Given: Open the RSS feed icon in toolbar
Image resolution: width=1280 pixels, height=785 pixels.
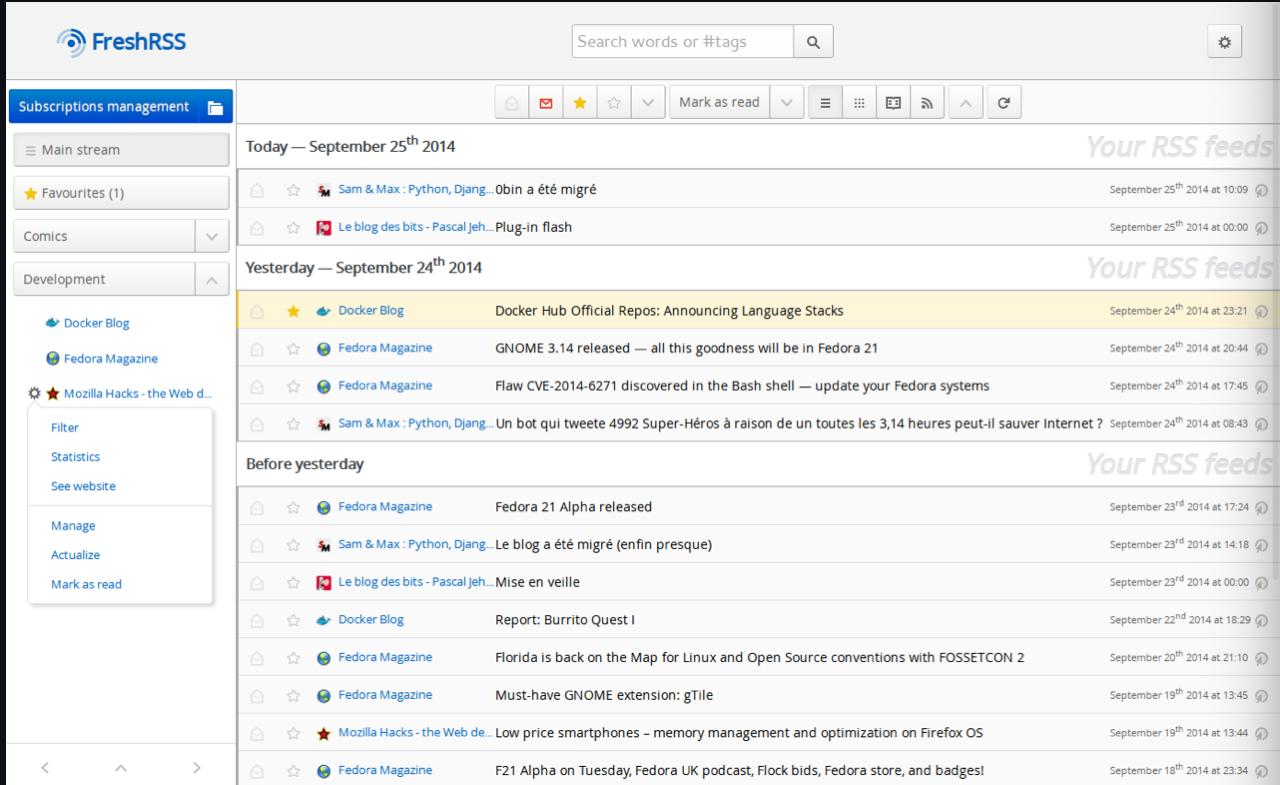Looking at the screenshot, I should coord(927,102).
